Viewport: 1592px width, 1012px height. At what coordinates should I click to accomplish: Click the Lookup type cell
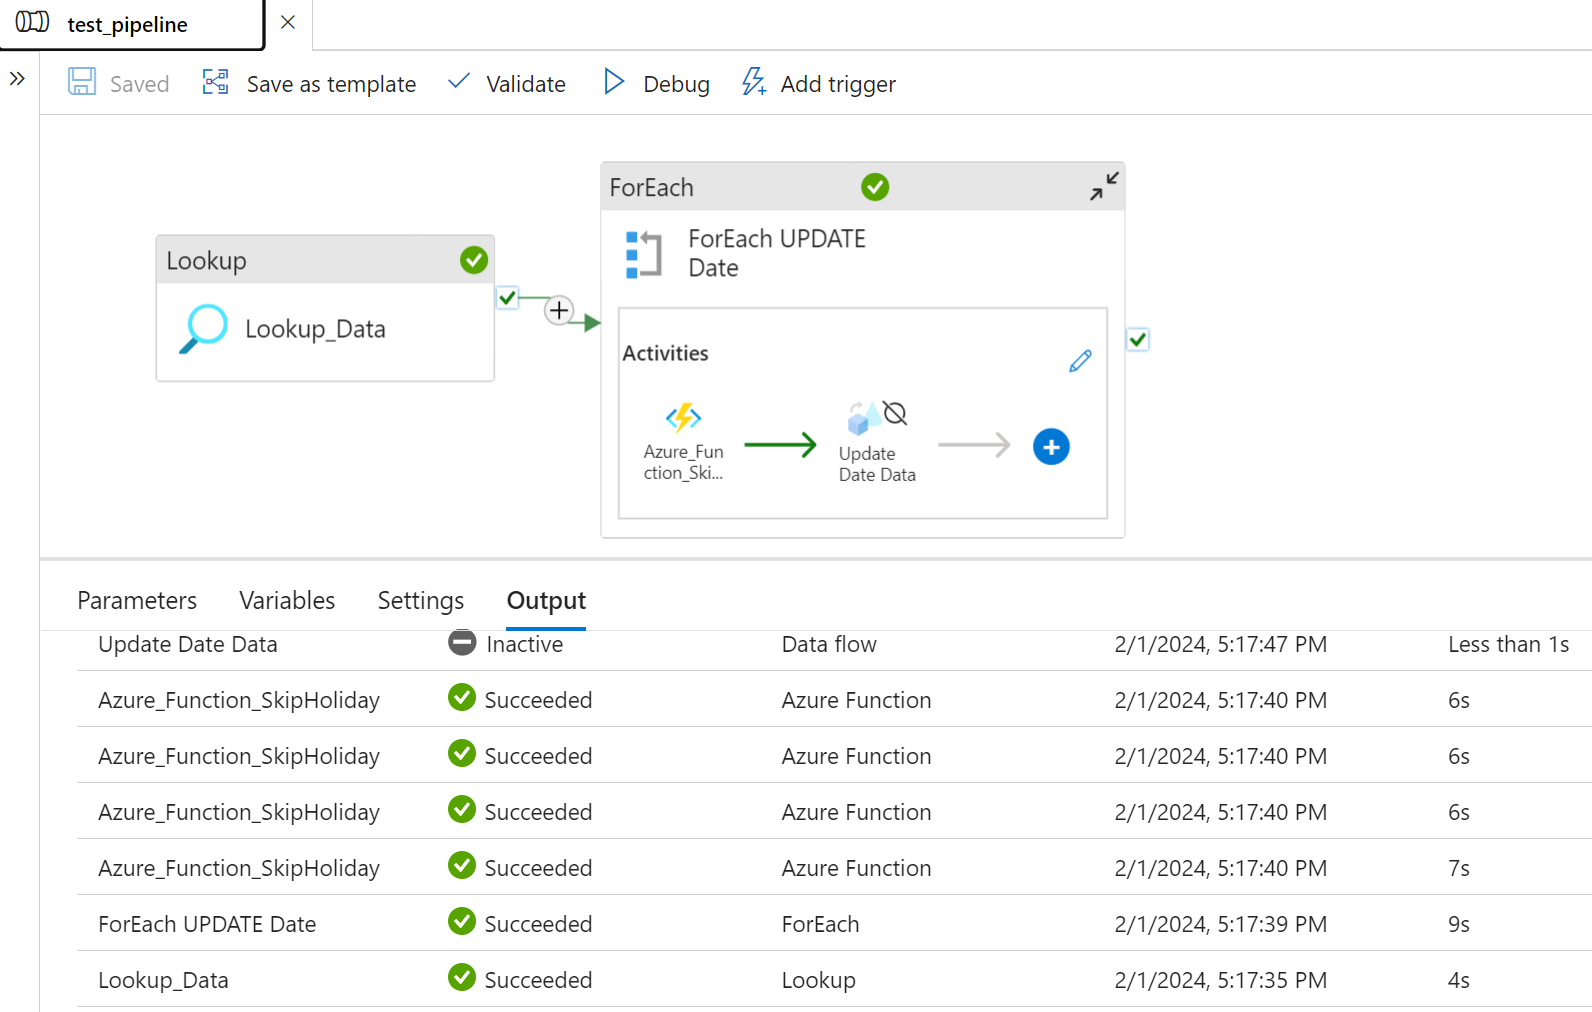[x=818, y=980]
